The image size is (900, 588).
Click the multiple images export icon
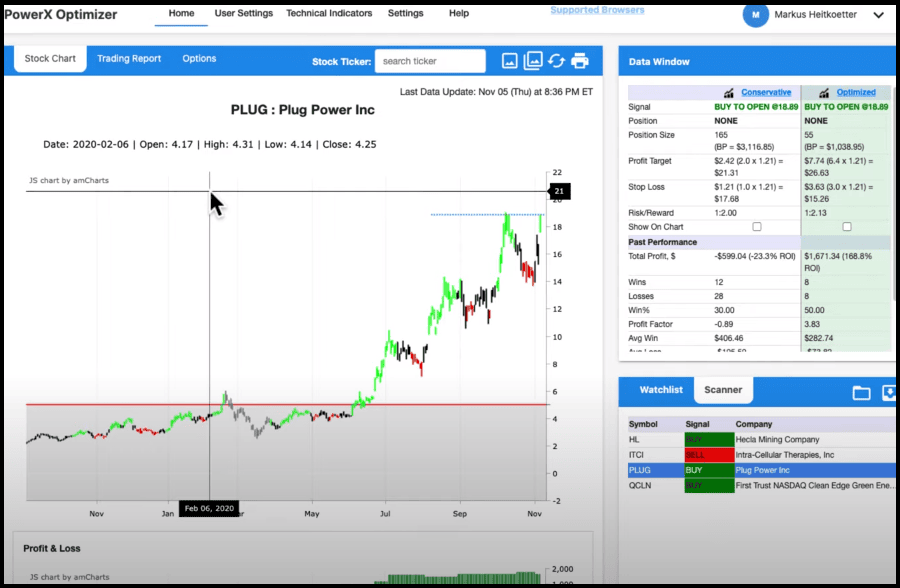click(533, 61)
